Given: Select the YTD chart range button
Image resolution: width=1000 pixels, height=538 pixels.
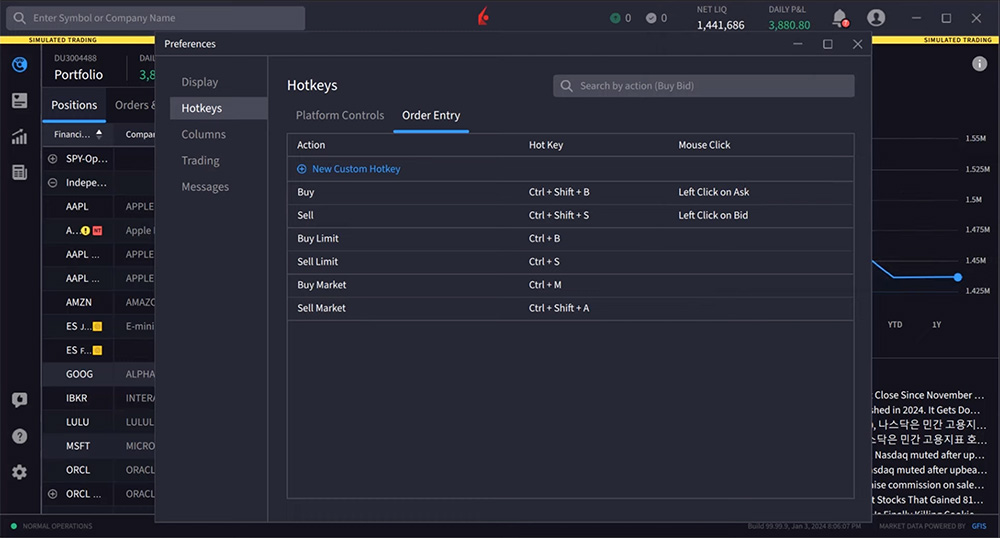Looking at the screenshot, I should 895,325.
